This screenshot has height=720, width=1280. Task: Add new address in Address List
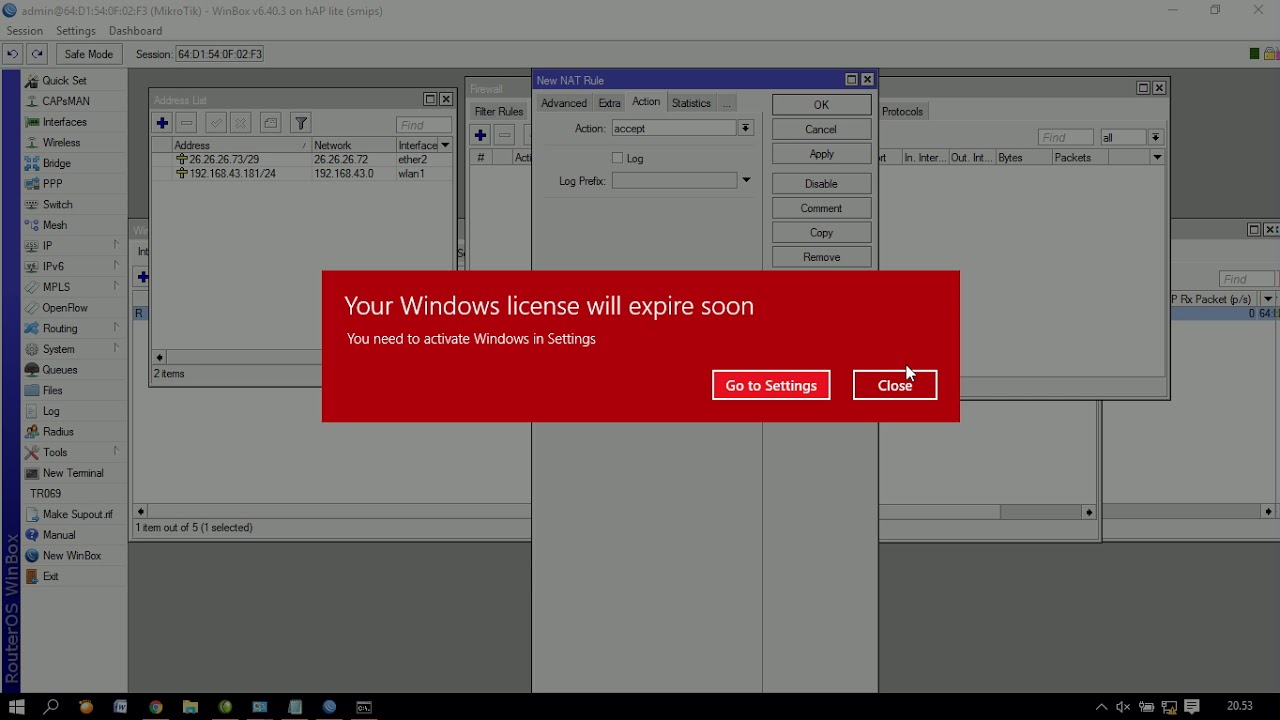pos(162,123)
